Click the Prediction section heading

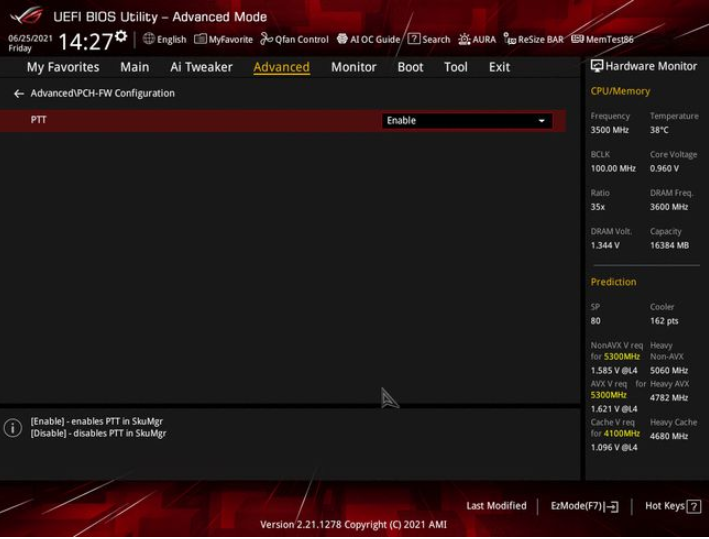pyautogui.click(x=613, y=282)
